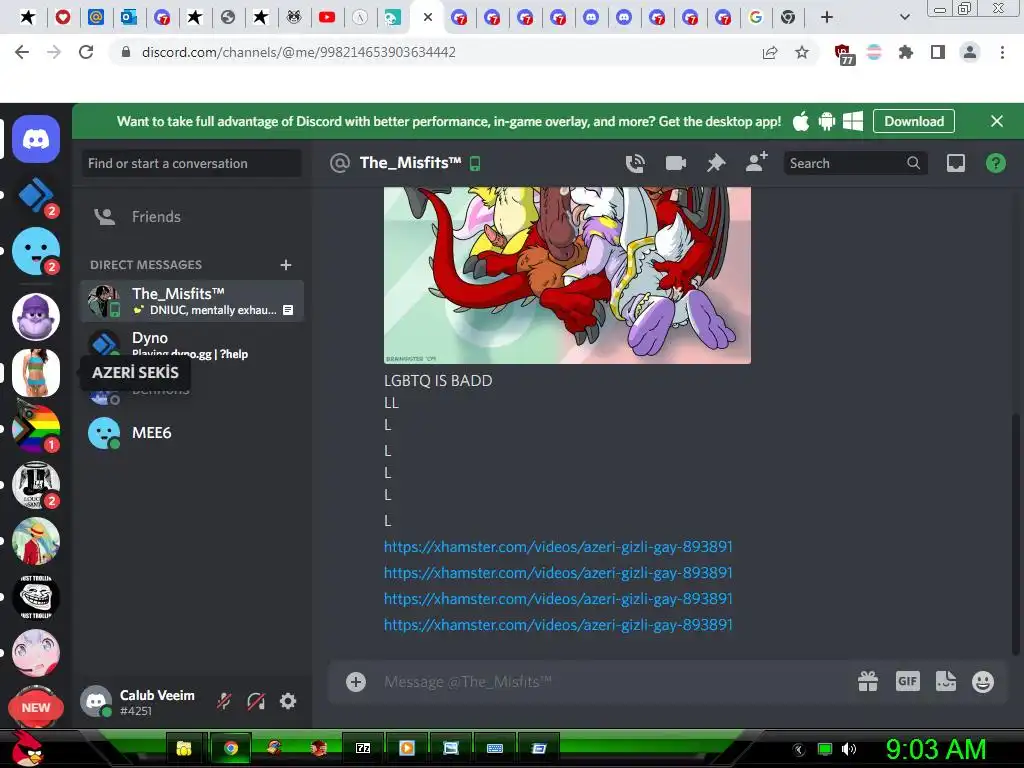Screen dimensions: 1024x768
Task: Click the chat vertical scrollbar
Action: pos(1016,533)
